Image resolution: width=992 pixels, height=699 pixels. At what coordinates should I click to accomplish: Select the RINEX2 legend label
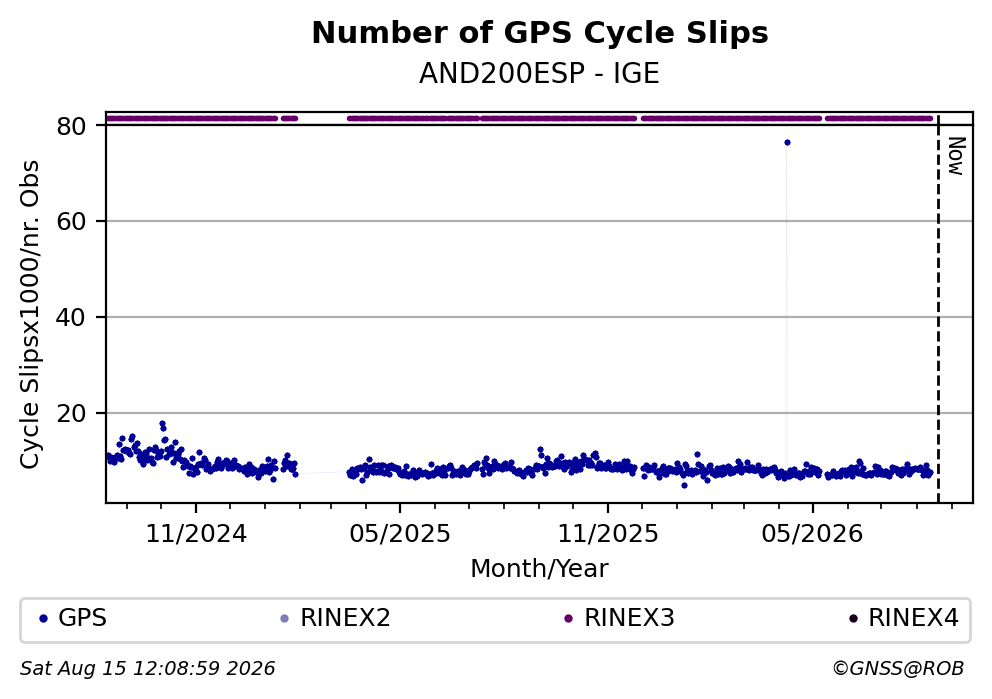(345, 618)
